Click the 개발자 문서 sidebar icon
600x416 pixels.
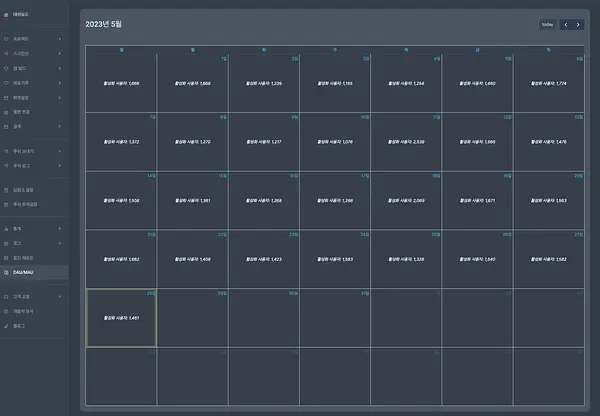click(x=6, y=312)
